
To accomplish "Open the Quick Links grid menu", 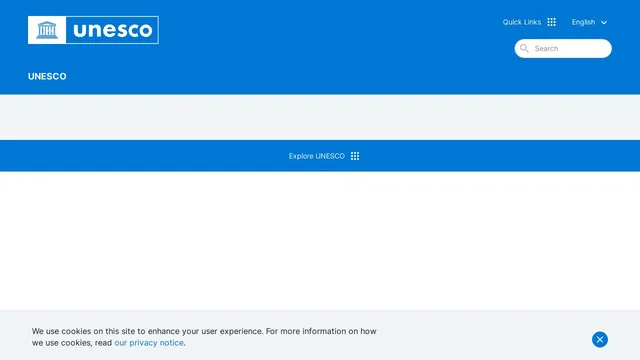I will [x=551, y=22].
